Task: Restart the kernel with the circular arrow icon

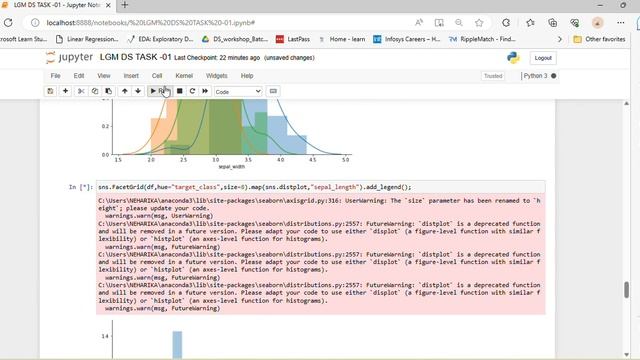Action: [192, 91]
